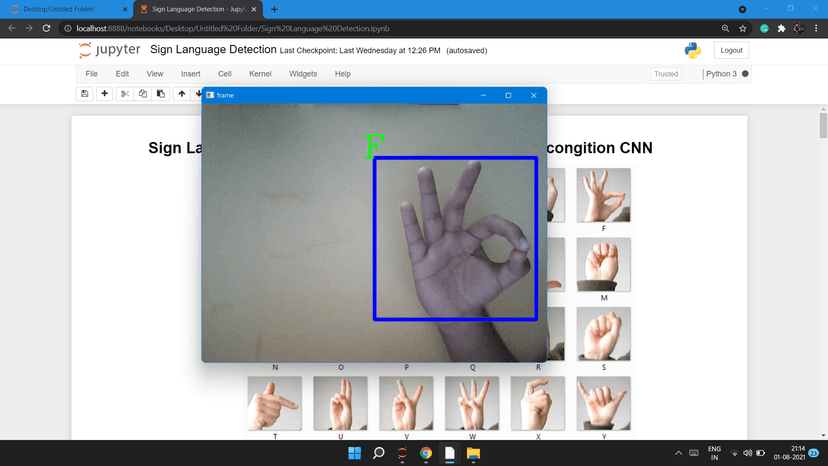Cut selected cells with scissors icon
The height and width of the screenshot is (466, 828).
coord(125,94)
